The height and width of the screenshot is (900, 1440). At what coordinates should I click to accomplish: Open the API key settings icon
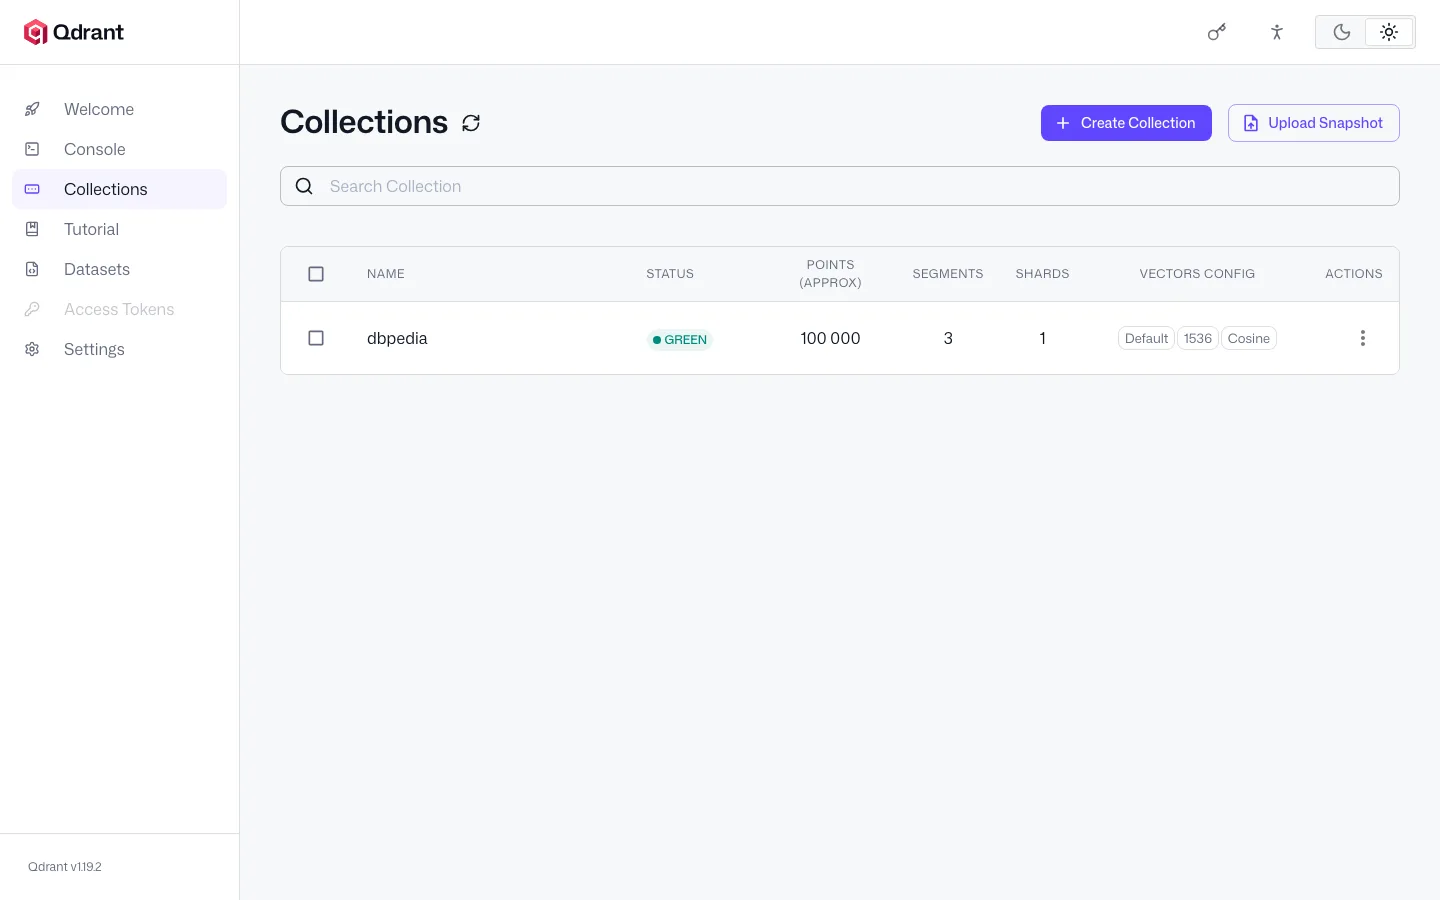1217,32
